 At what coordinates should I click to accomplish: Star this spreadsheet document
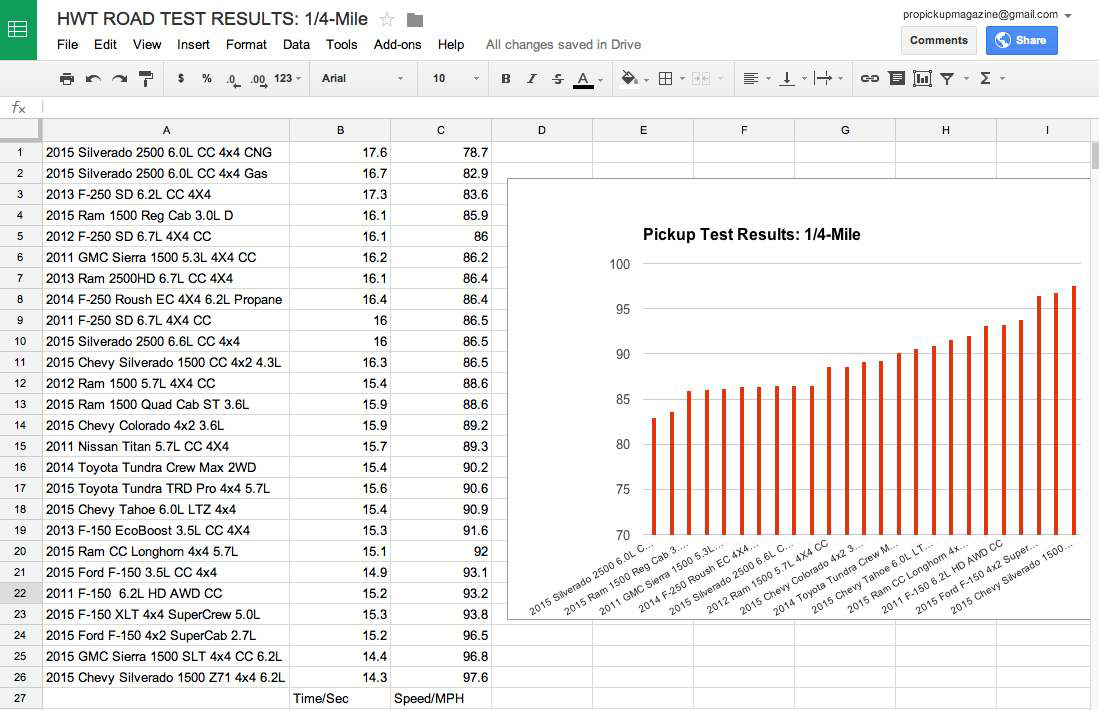pyautogui.click(x=387, y=20)
